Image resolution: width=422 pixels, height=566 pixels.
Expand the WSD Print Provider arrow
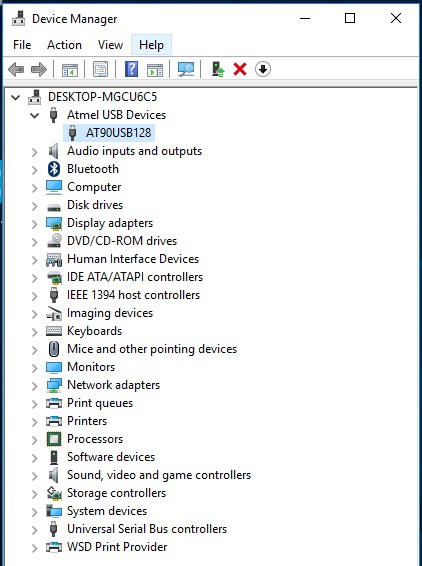coord(35,548)
